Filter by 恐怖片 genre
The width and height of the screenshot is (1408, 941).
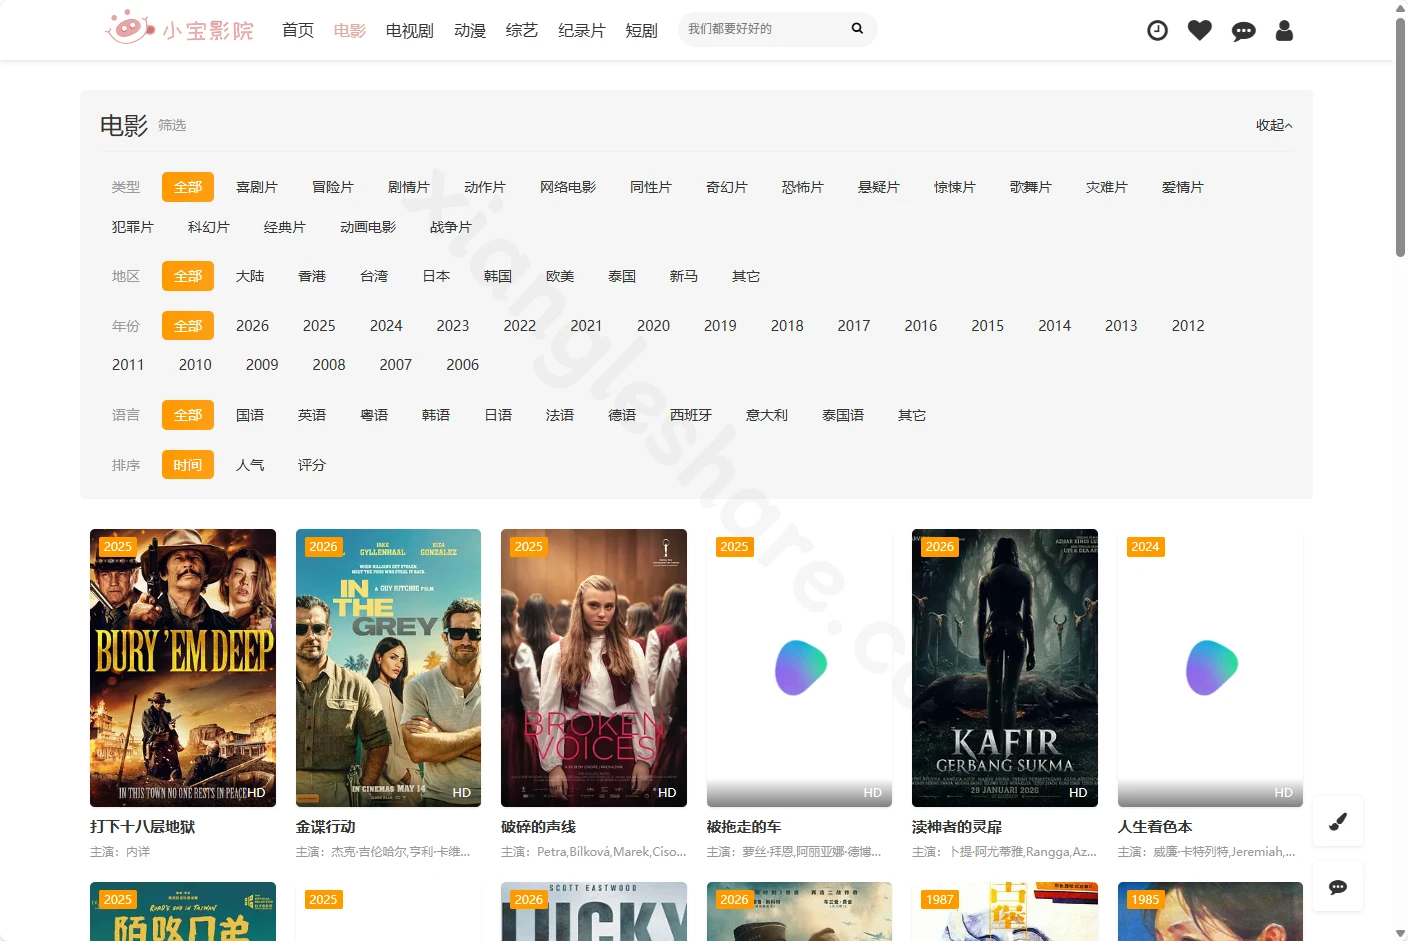tap(803, 187)
